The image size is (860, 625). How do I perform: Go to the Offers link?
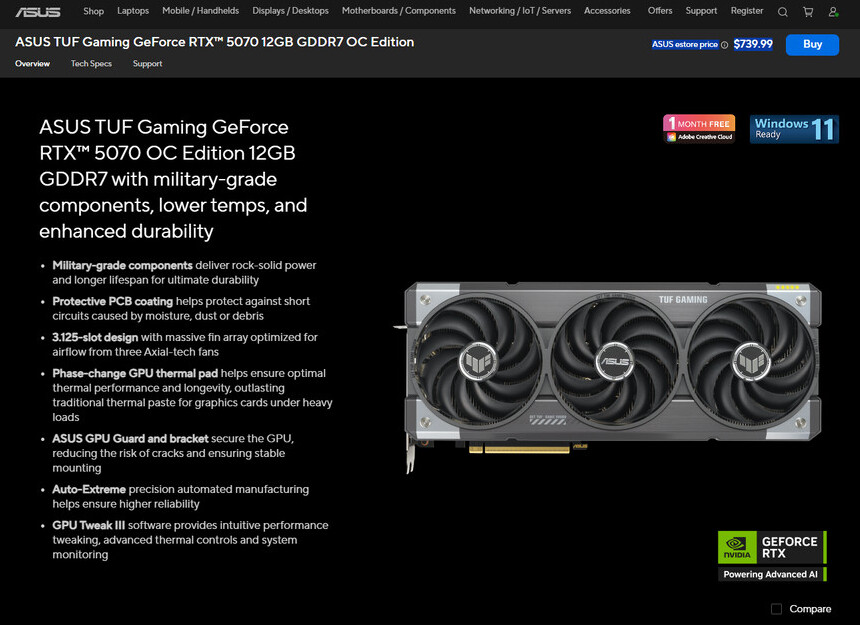(x=660, y=11)
